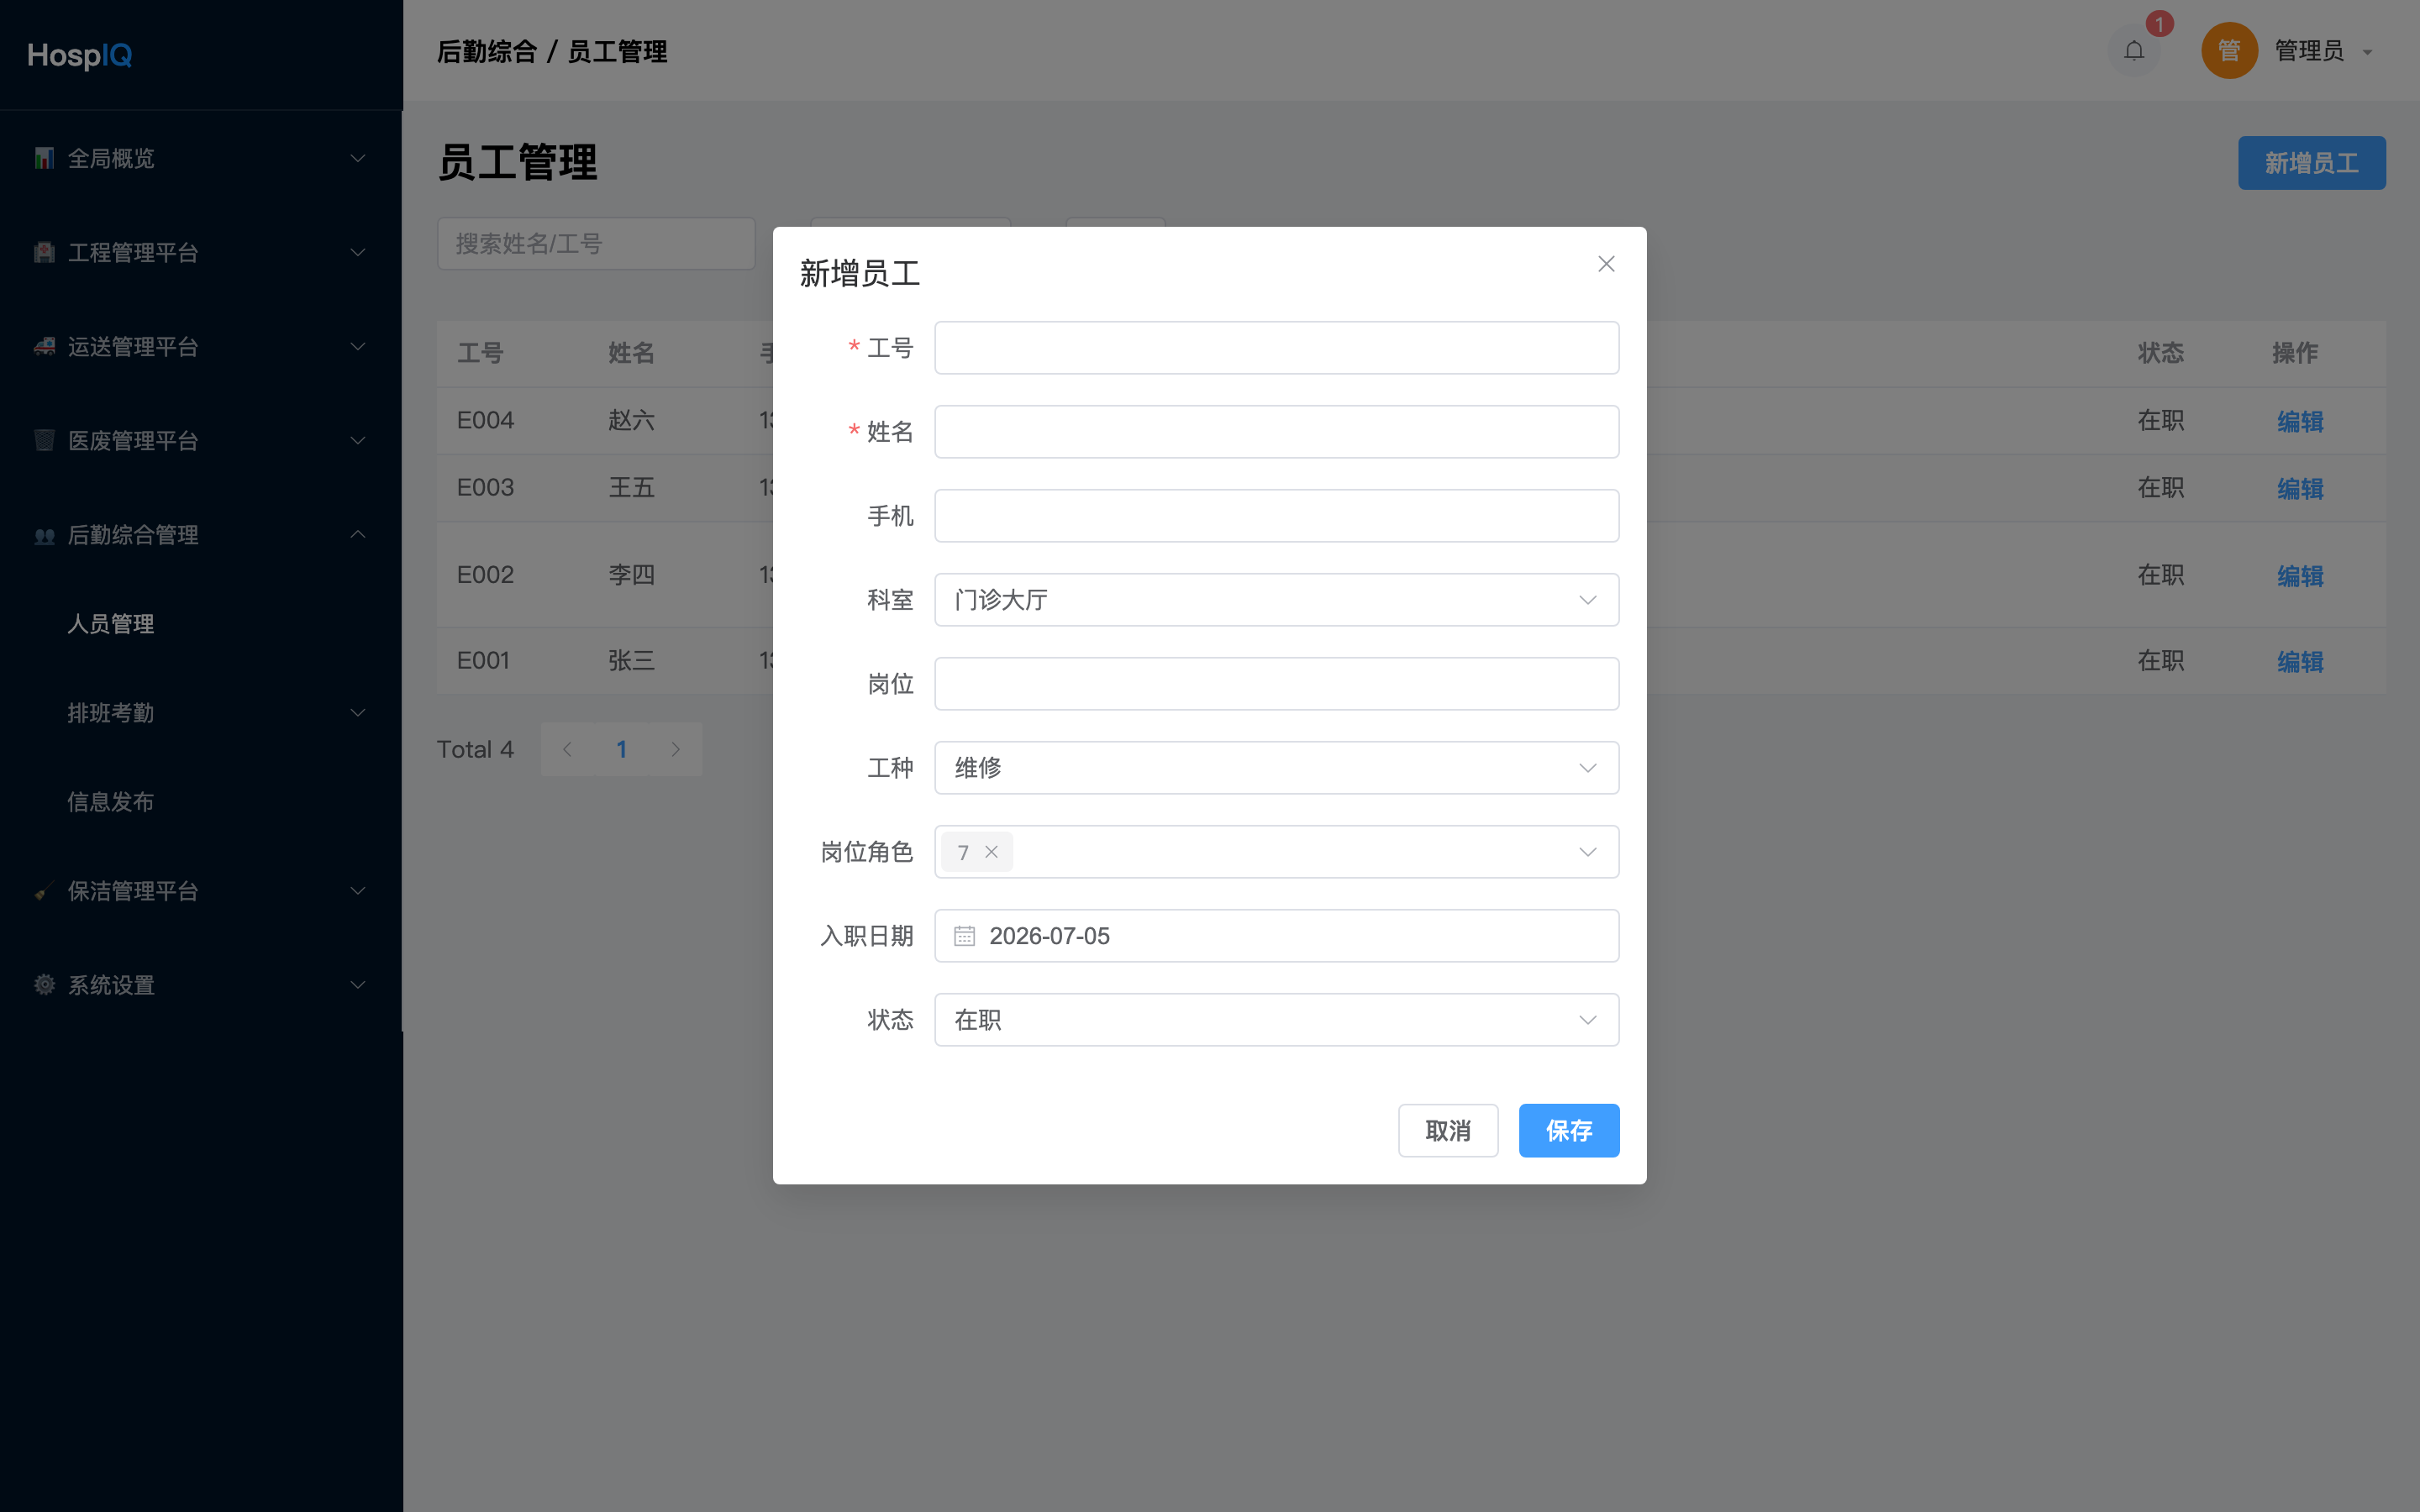Screen dimensions: 2420x1512
Task: Click the E004 cell in table
Action: tap(485, 421)
